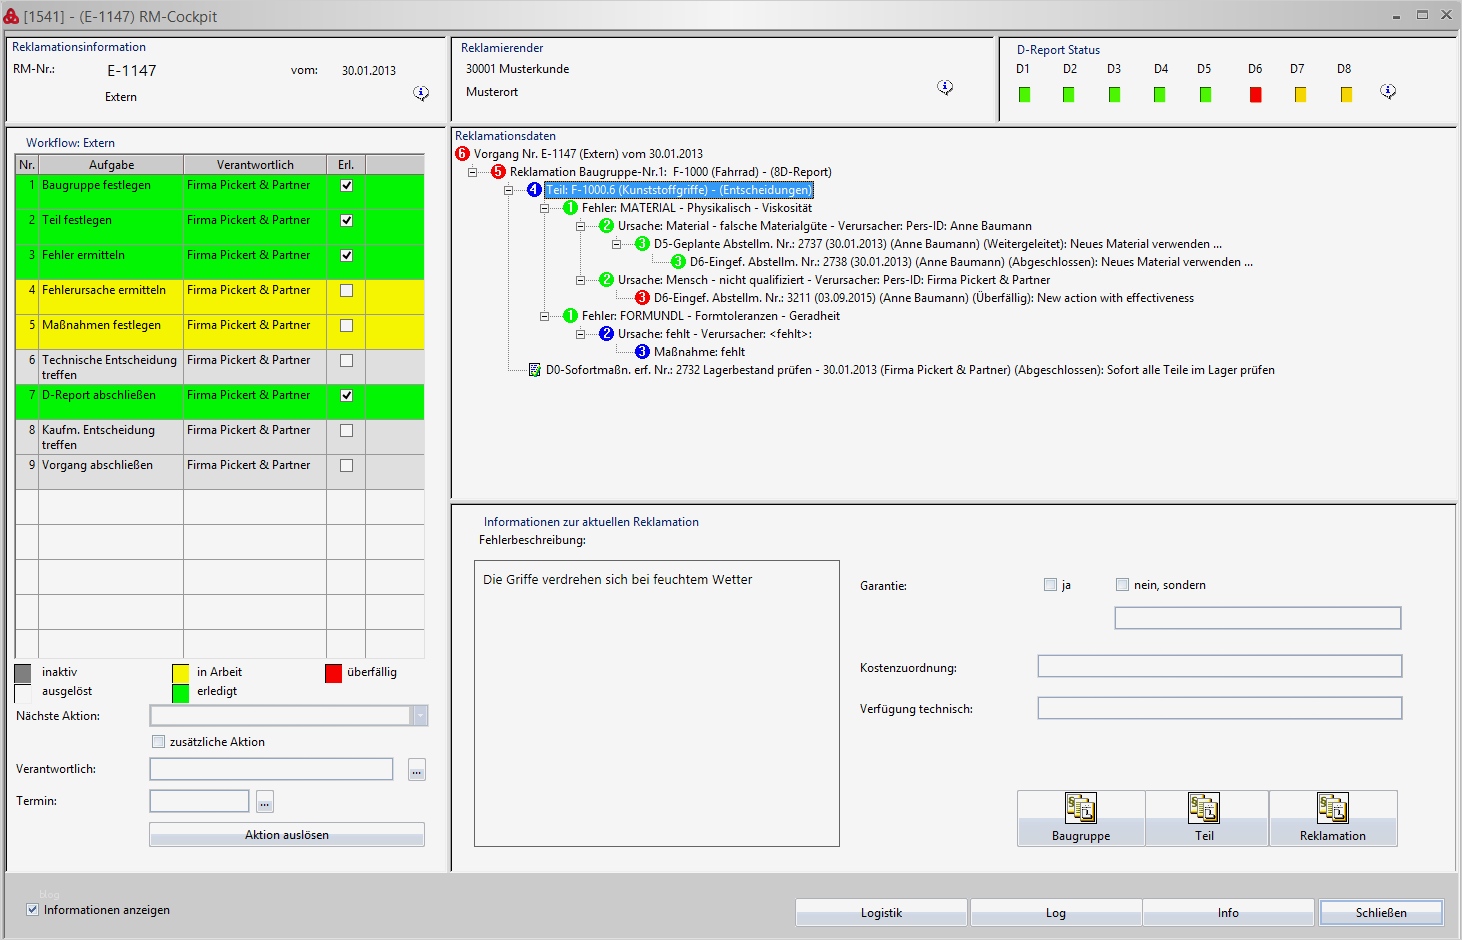Screen dimensions: 1462x940
Task: Open the Nächste Aktion dropdown
Action: click(420, 716)
